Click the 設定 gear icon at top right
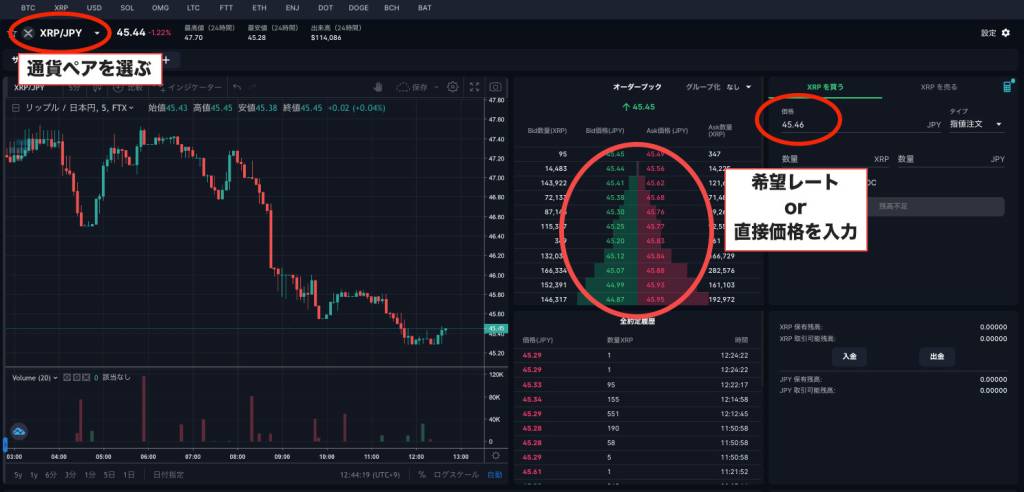The image size is (1024, 492). click(1005, 33)
